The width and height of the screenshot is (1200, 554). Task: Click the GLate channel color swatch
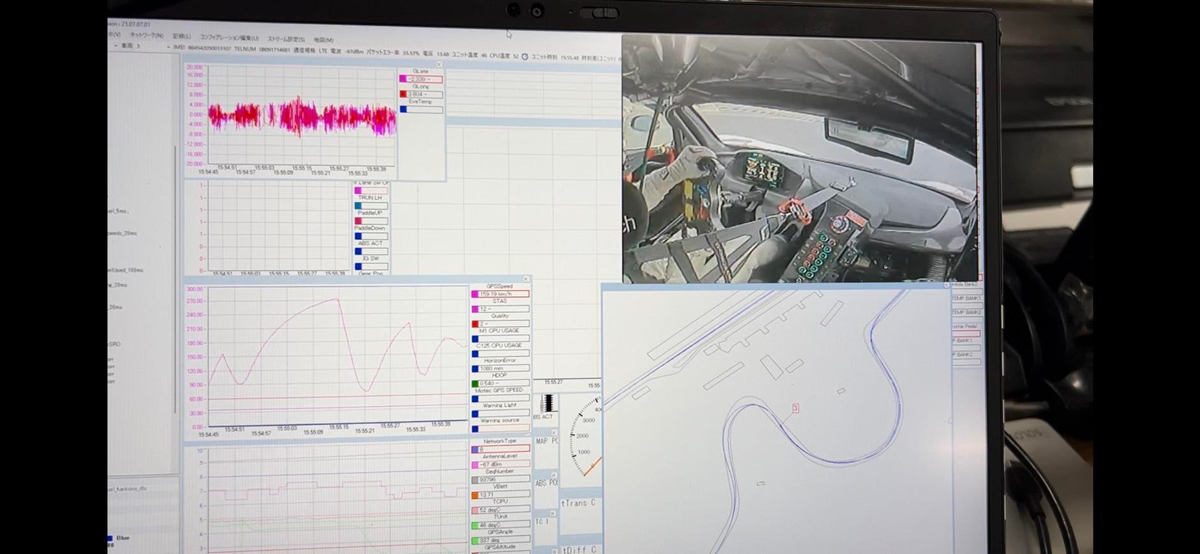(x=403, y=79)
